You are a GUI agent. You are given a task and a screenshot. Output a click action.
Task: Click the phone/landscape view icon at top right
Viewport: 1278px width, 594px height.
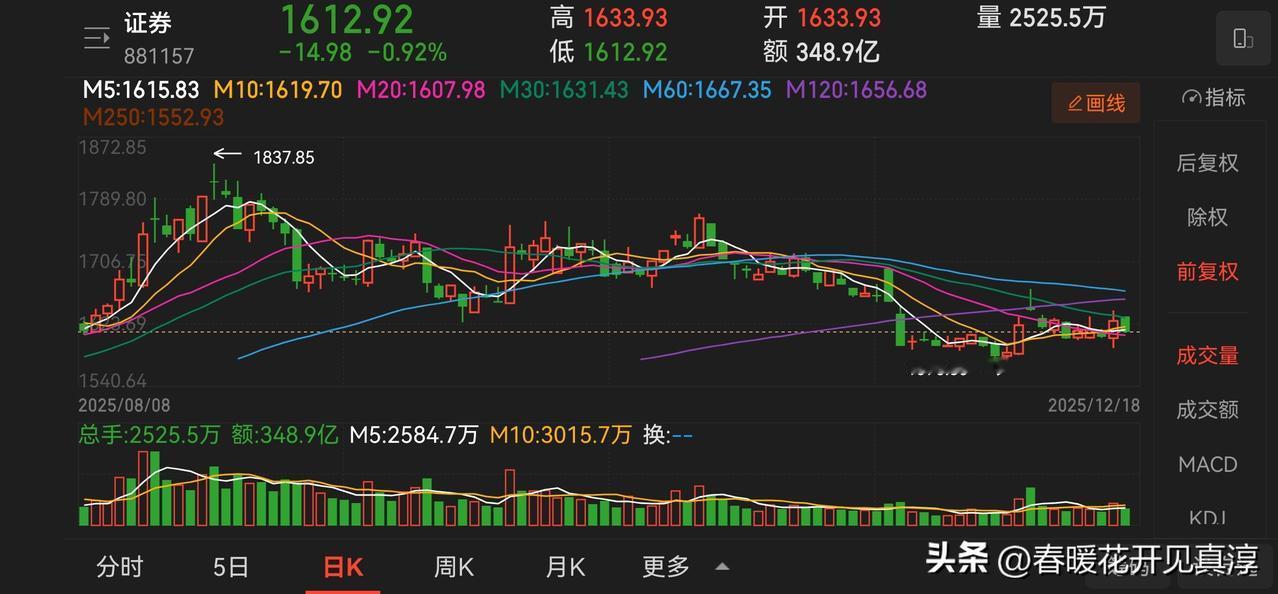tap(1242, 37)
